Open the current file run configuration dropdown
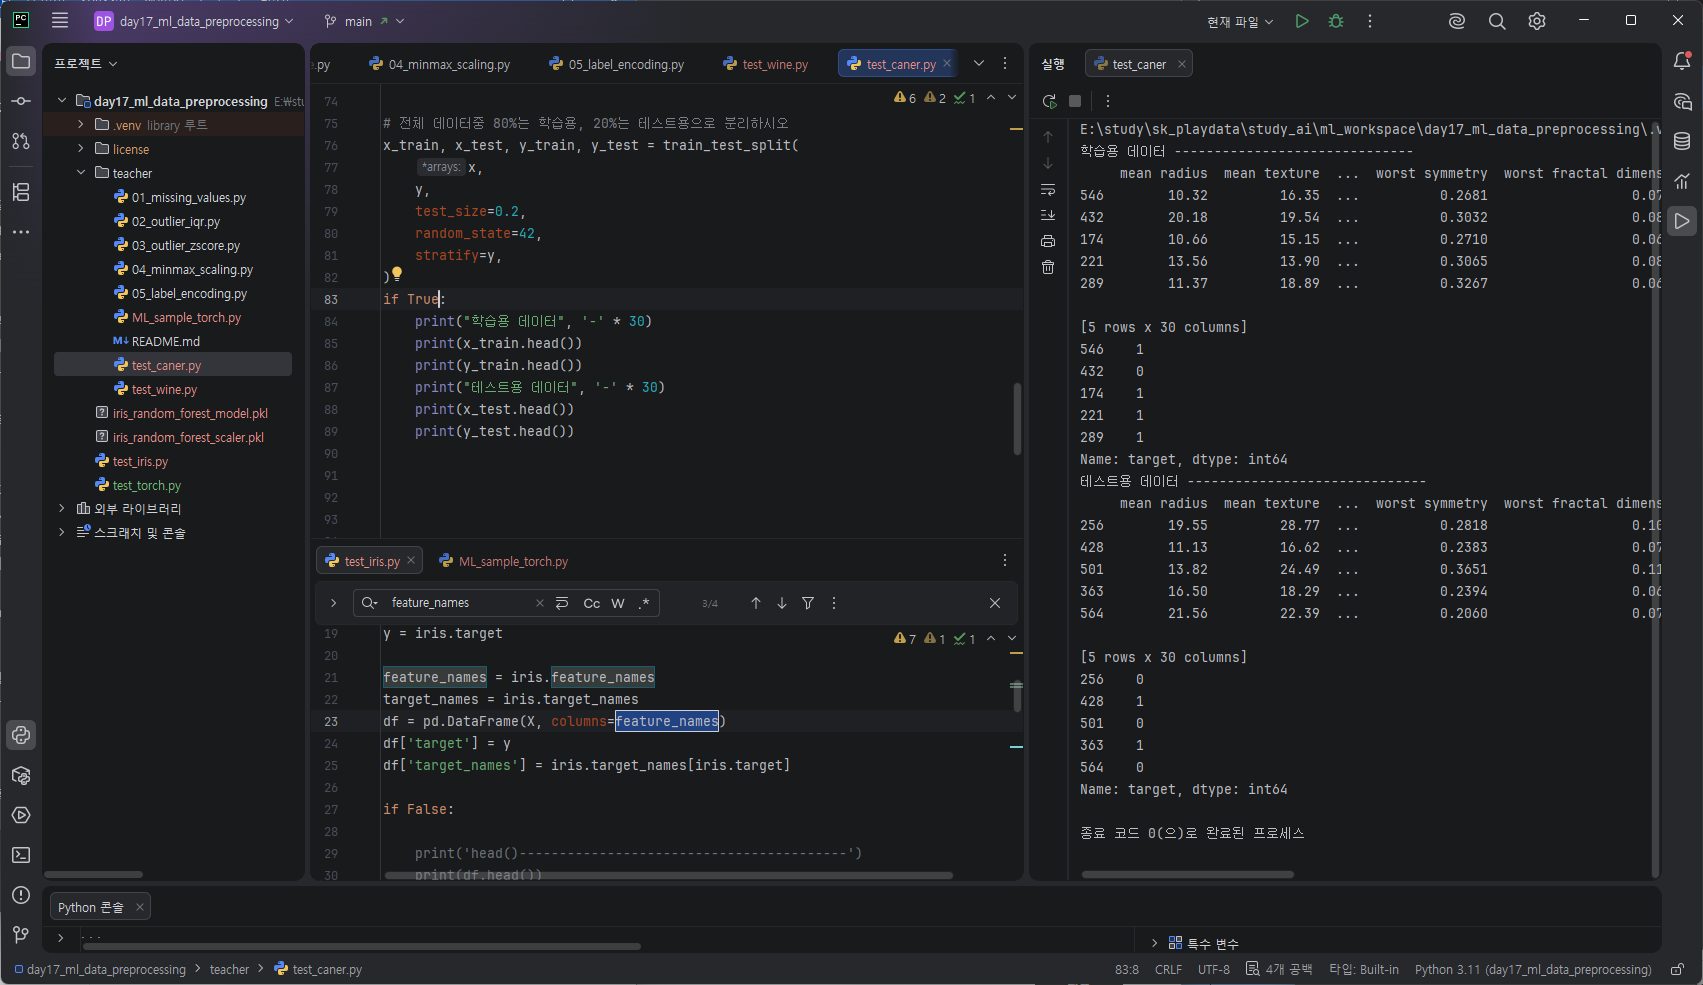 coord(1240,21)
